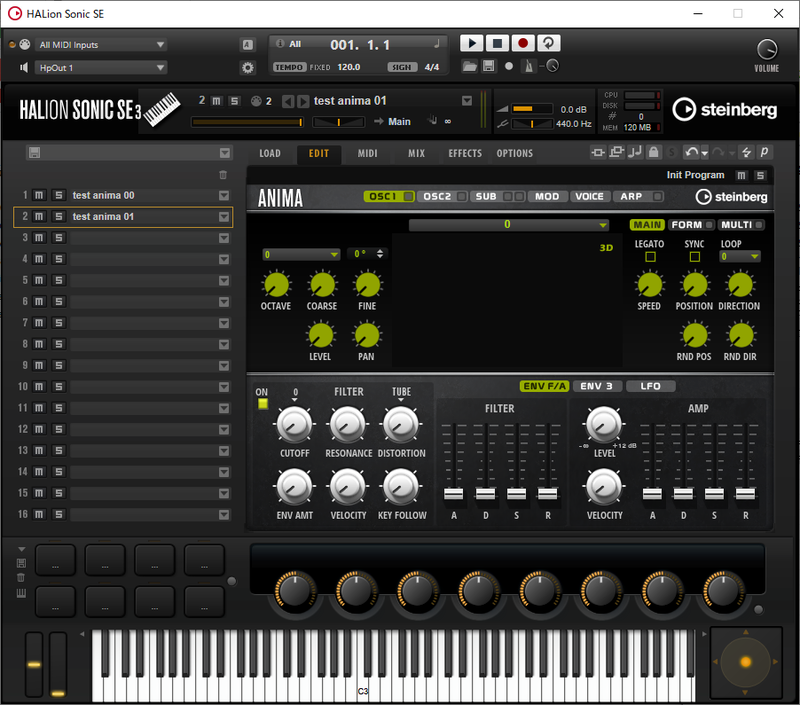Open the MOD page tab

[547, 196]
